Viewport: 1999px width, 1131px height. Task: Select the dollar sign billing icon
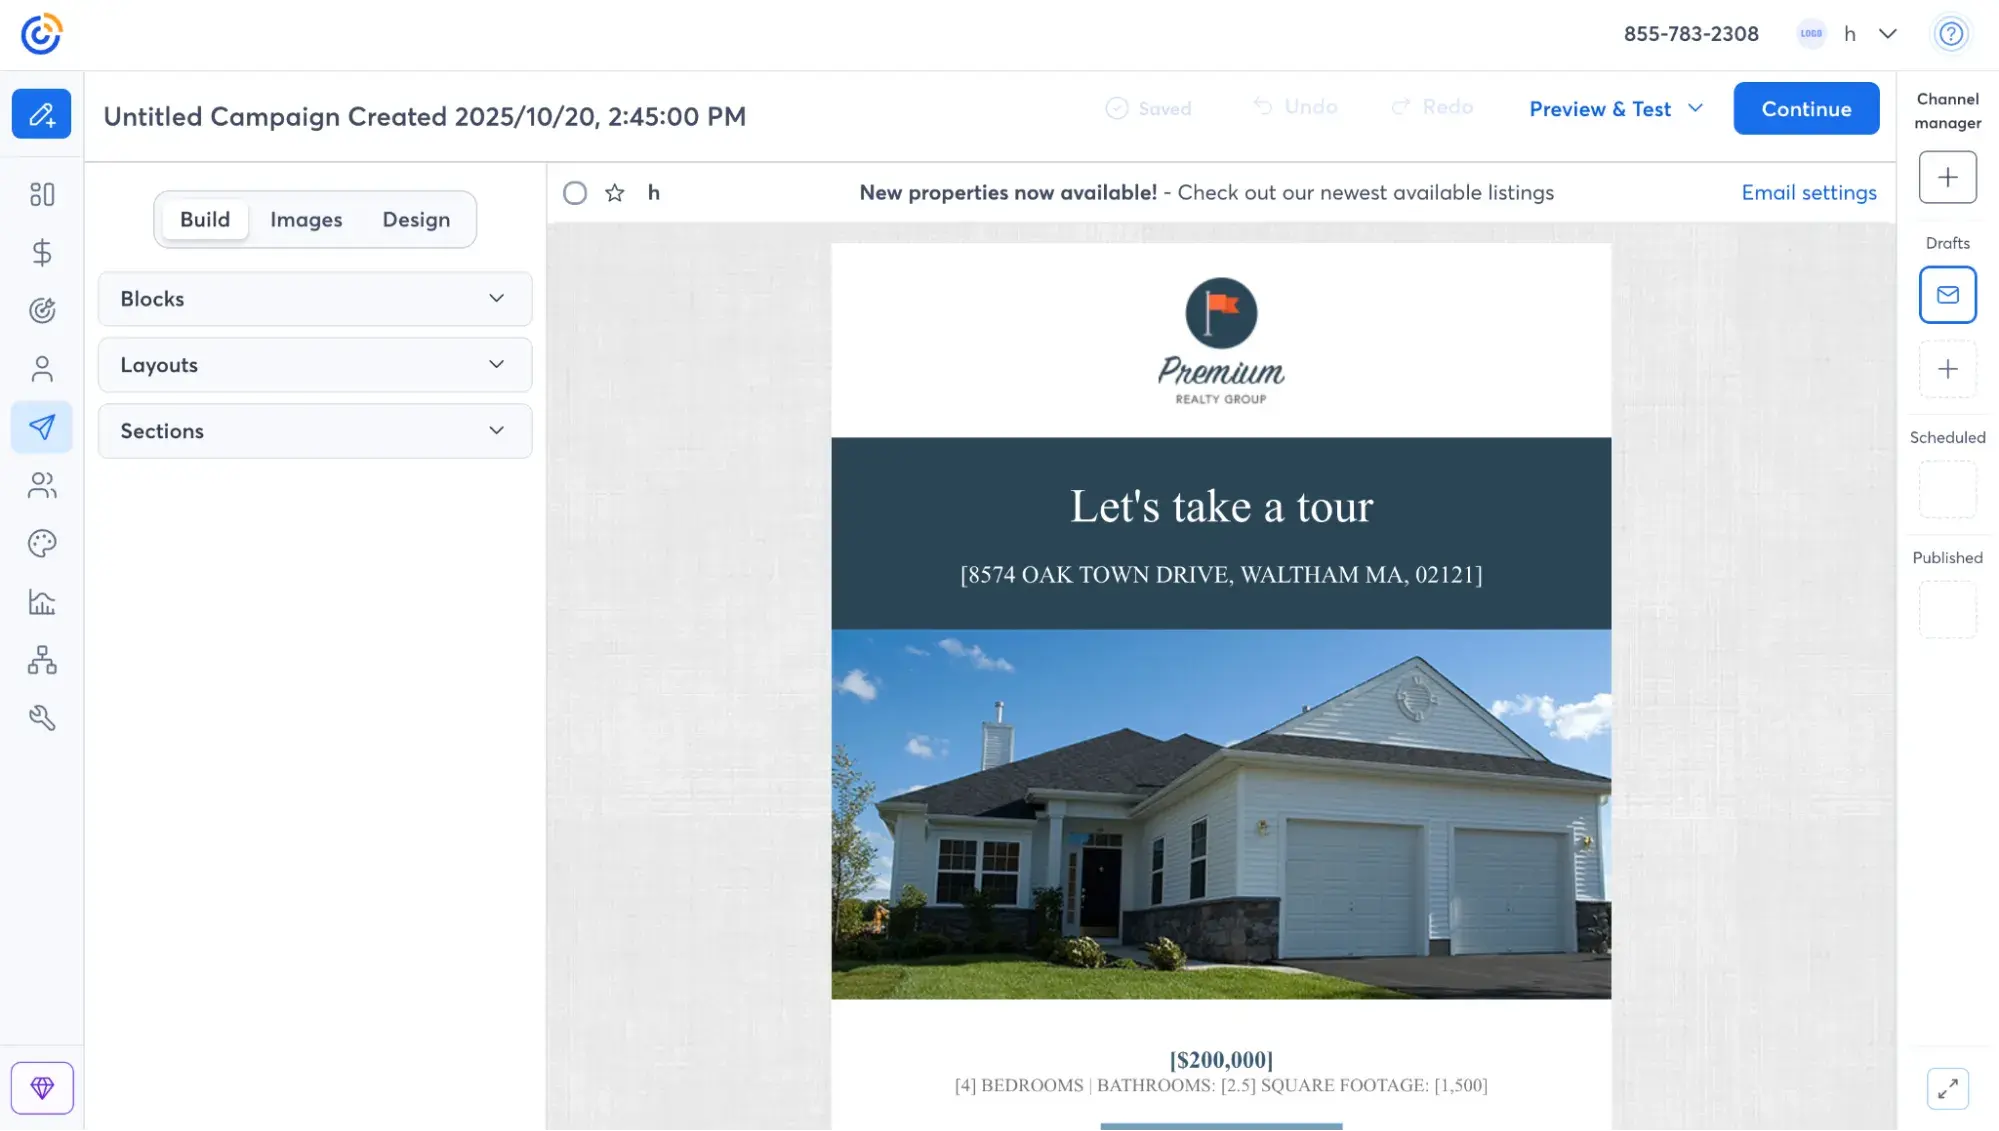pos(41,253)
